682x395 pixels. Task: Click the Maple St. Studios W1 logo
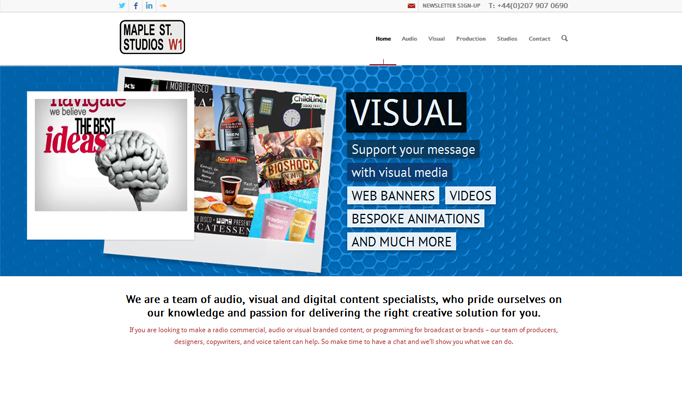152,37
